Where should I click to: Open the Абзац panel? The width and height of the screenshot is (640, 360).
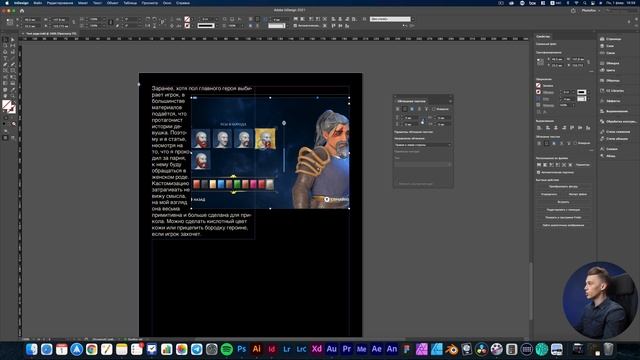(x=607, y=156)
